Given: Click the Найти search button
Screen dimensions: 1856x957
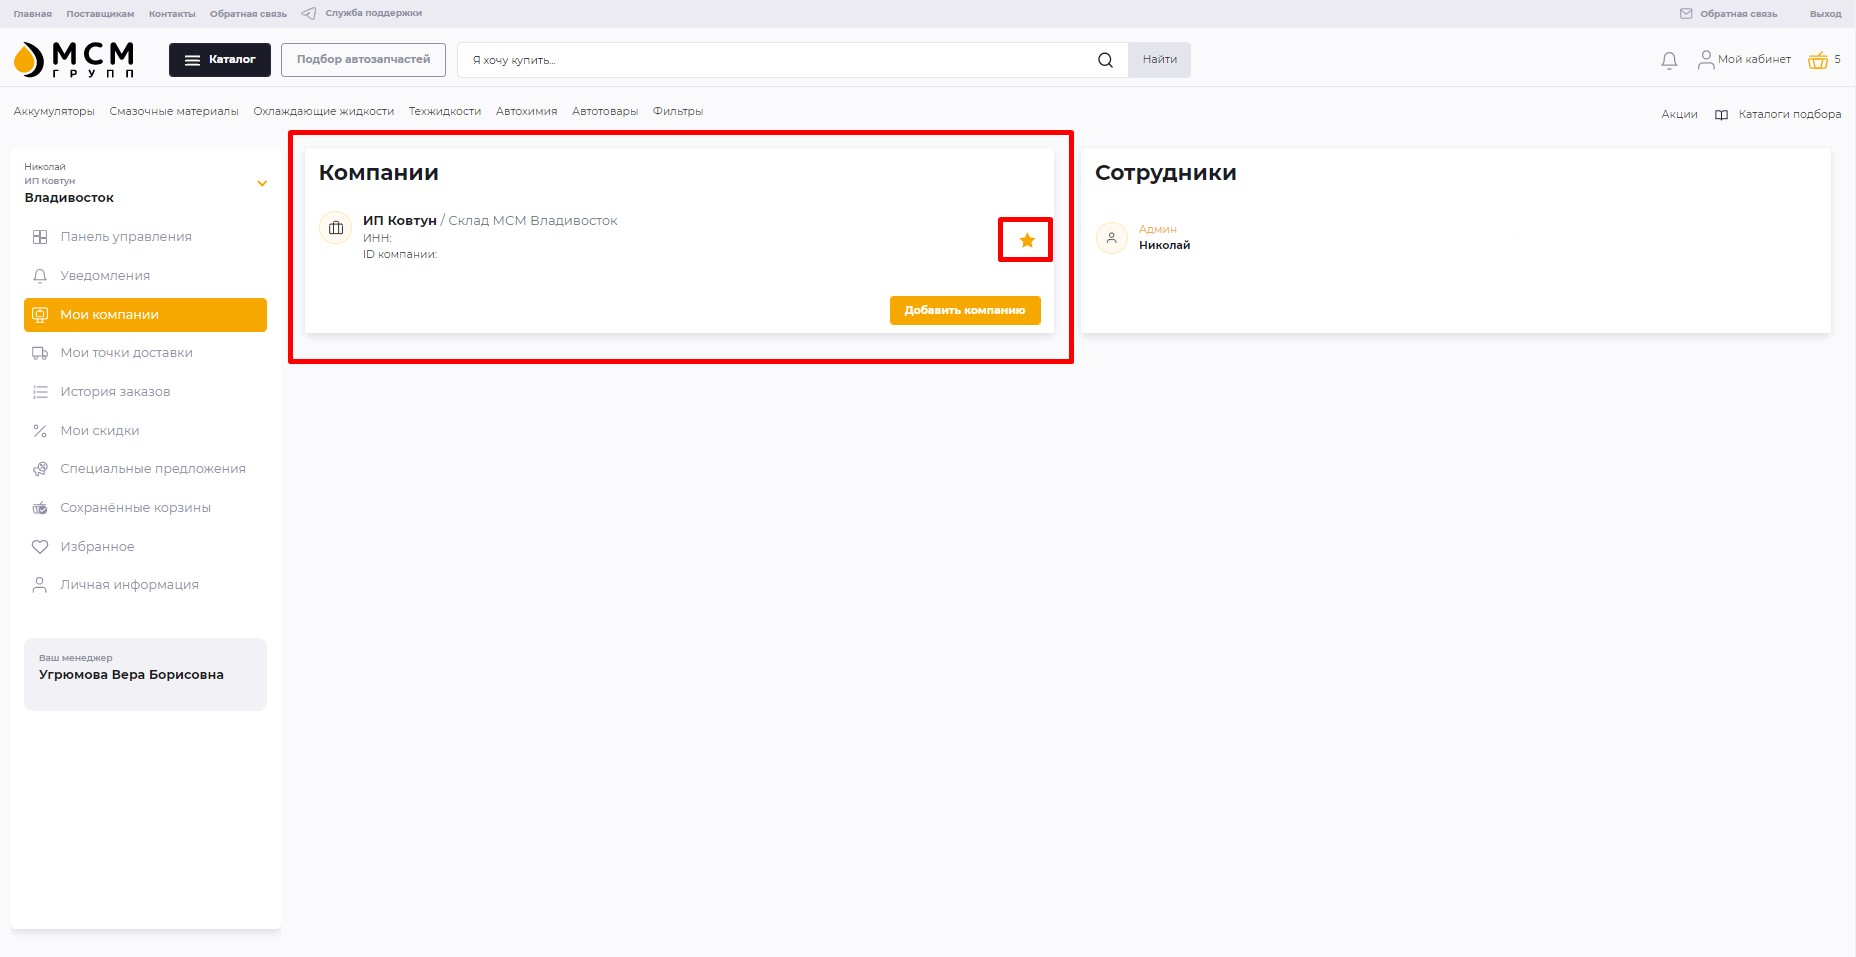Looking at the screenshot, I should click(1159, 60).
